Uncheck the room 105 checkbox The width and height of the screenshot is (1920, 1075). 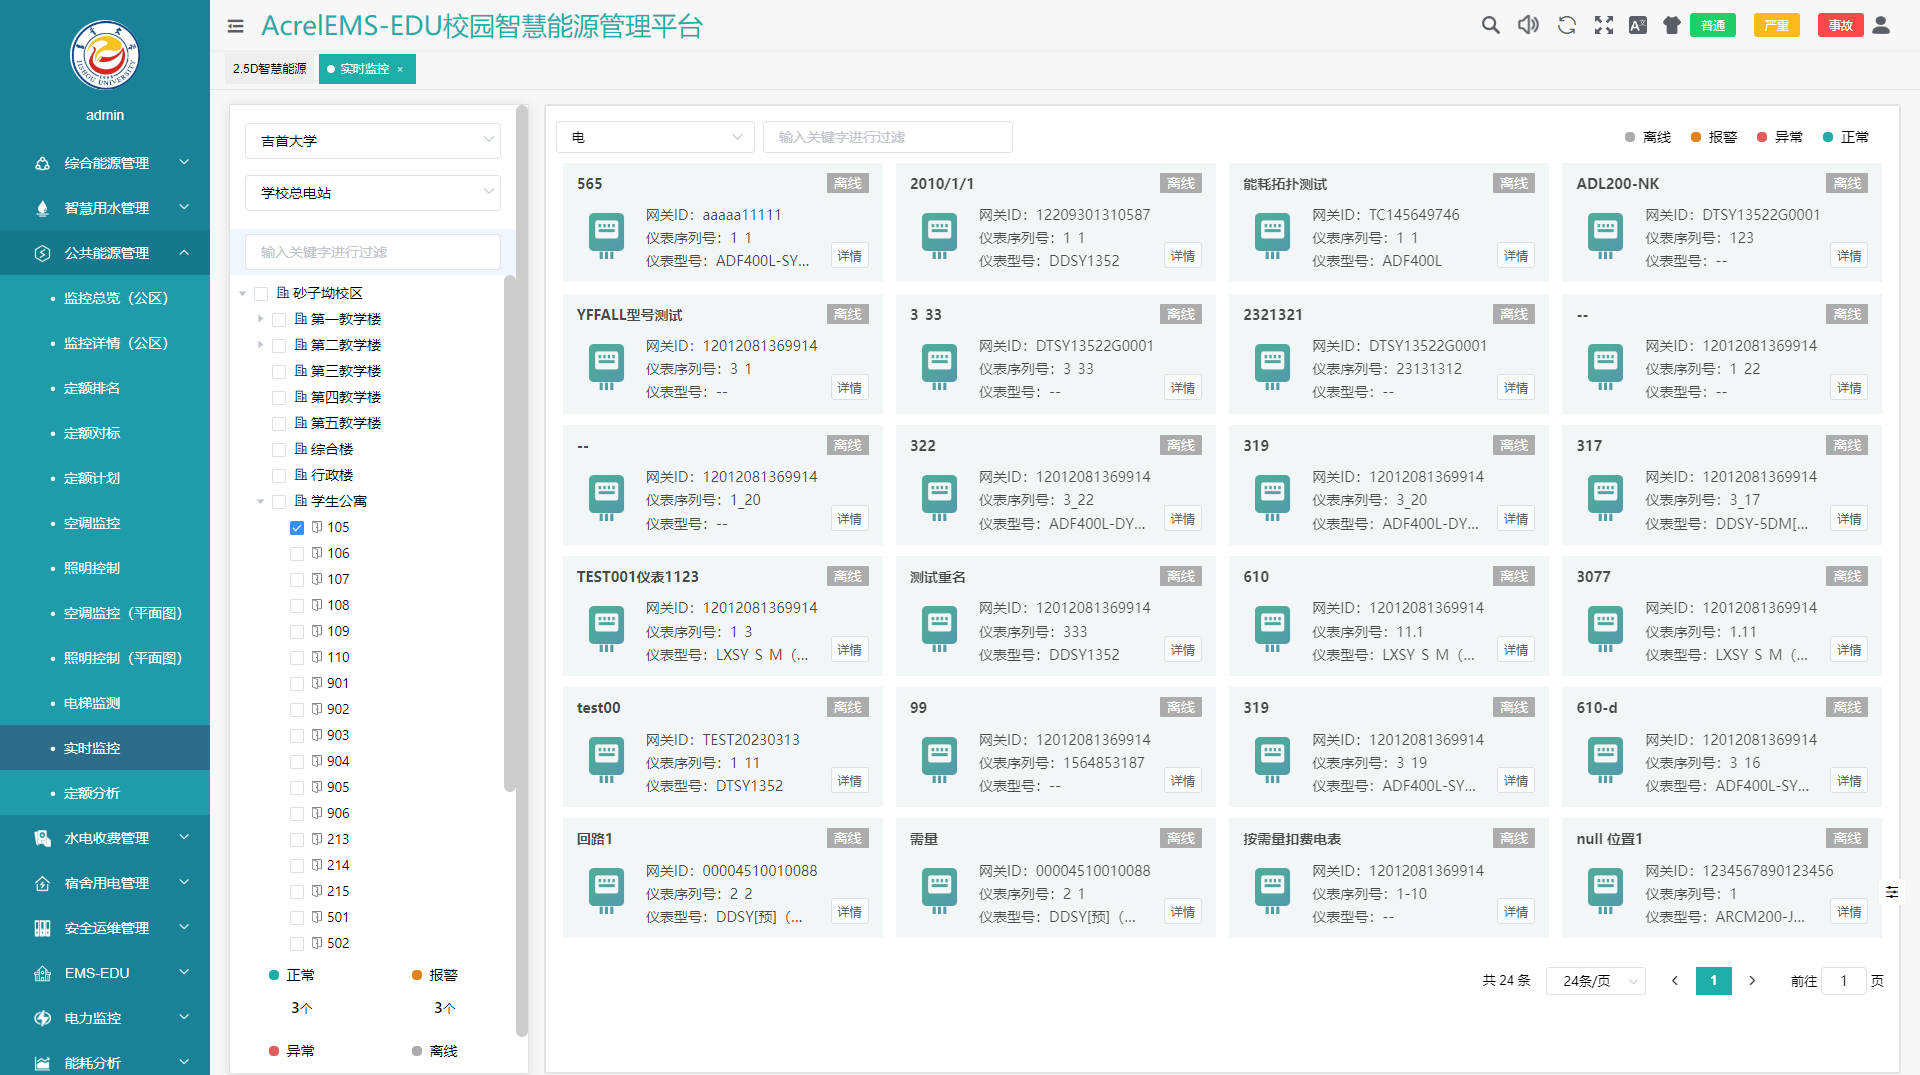click(297, 528)
